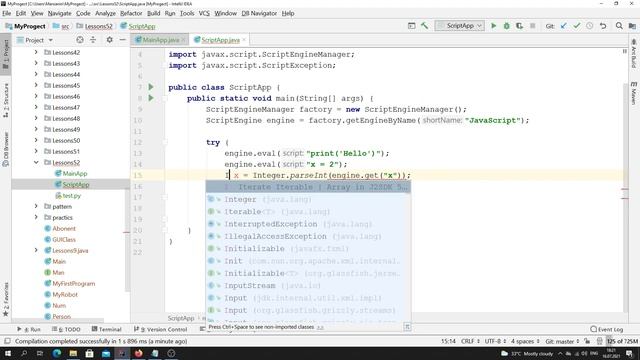
Task: Open the Run tool window
Action: coord(29,329)
